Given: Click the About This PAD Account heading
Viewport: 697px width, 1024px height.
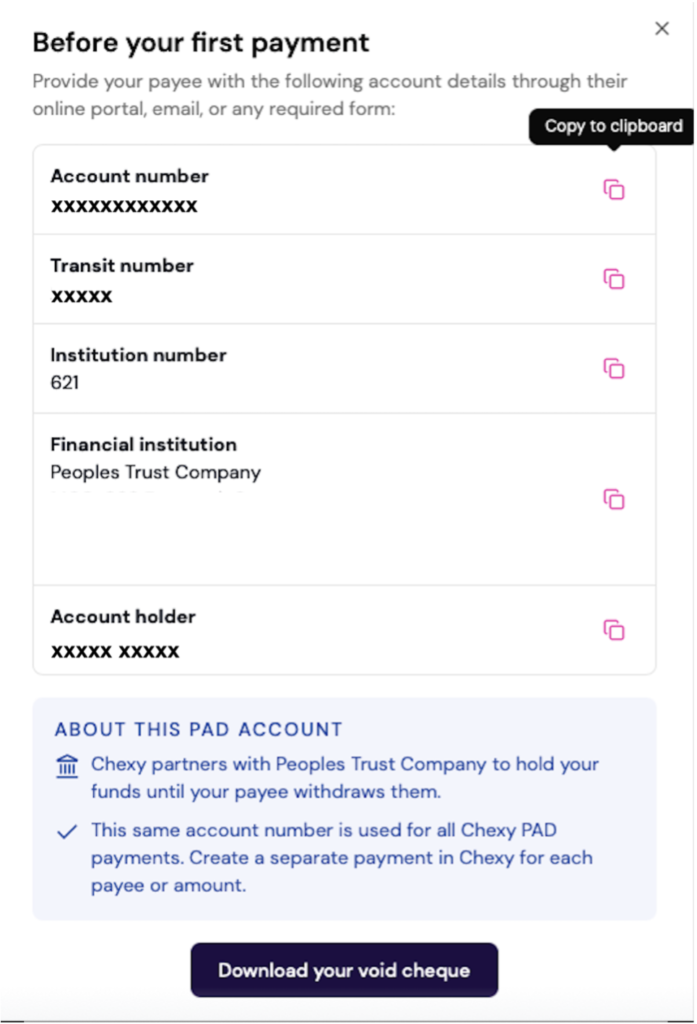Looking at the screenshot, I should pyautogui.click(x=198, y=729).
